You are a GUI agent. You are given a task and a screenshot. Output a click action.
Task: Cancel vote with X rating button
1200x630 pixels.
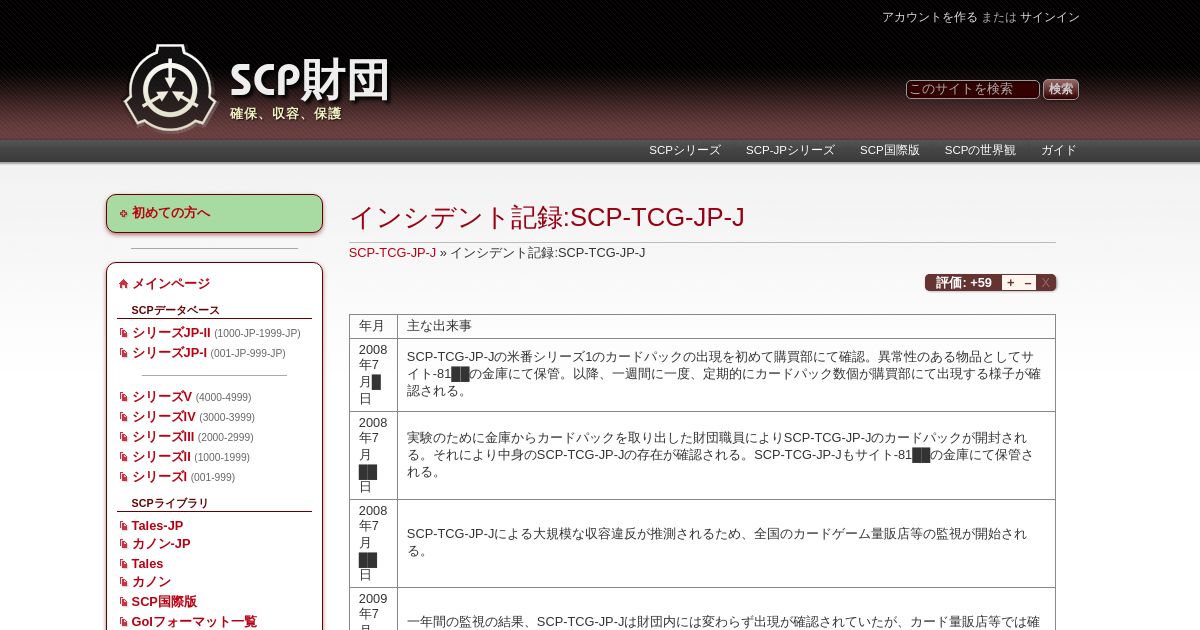[x=1046, y=283]
